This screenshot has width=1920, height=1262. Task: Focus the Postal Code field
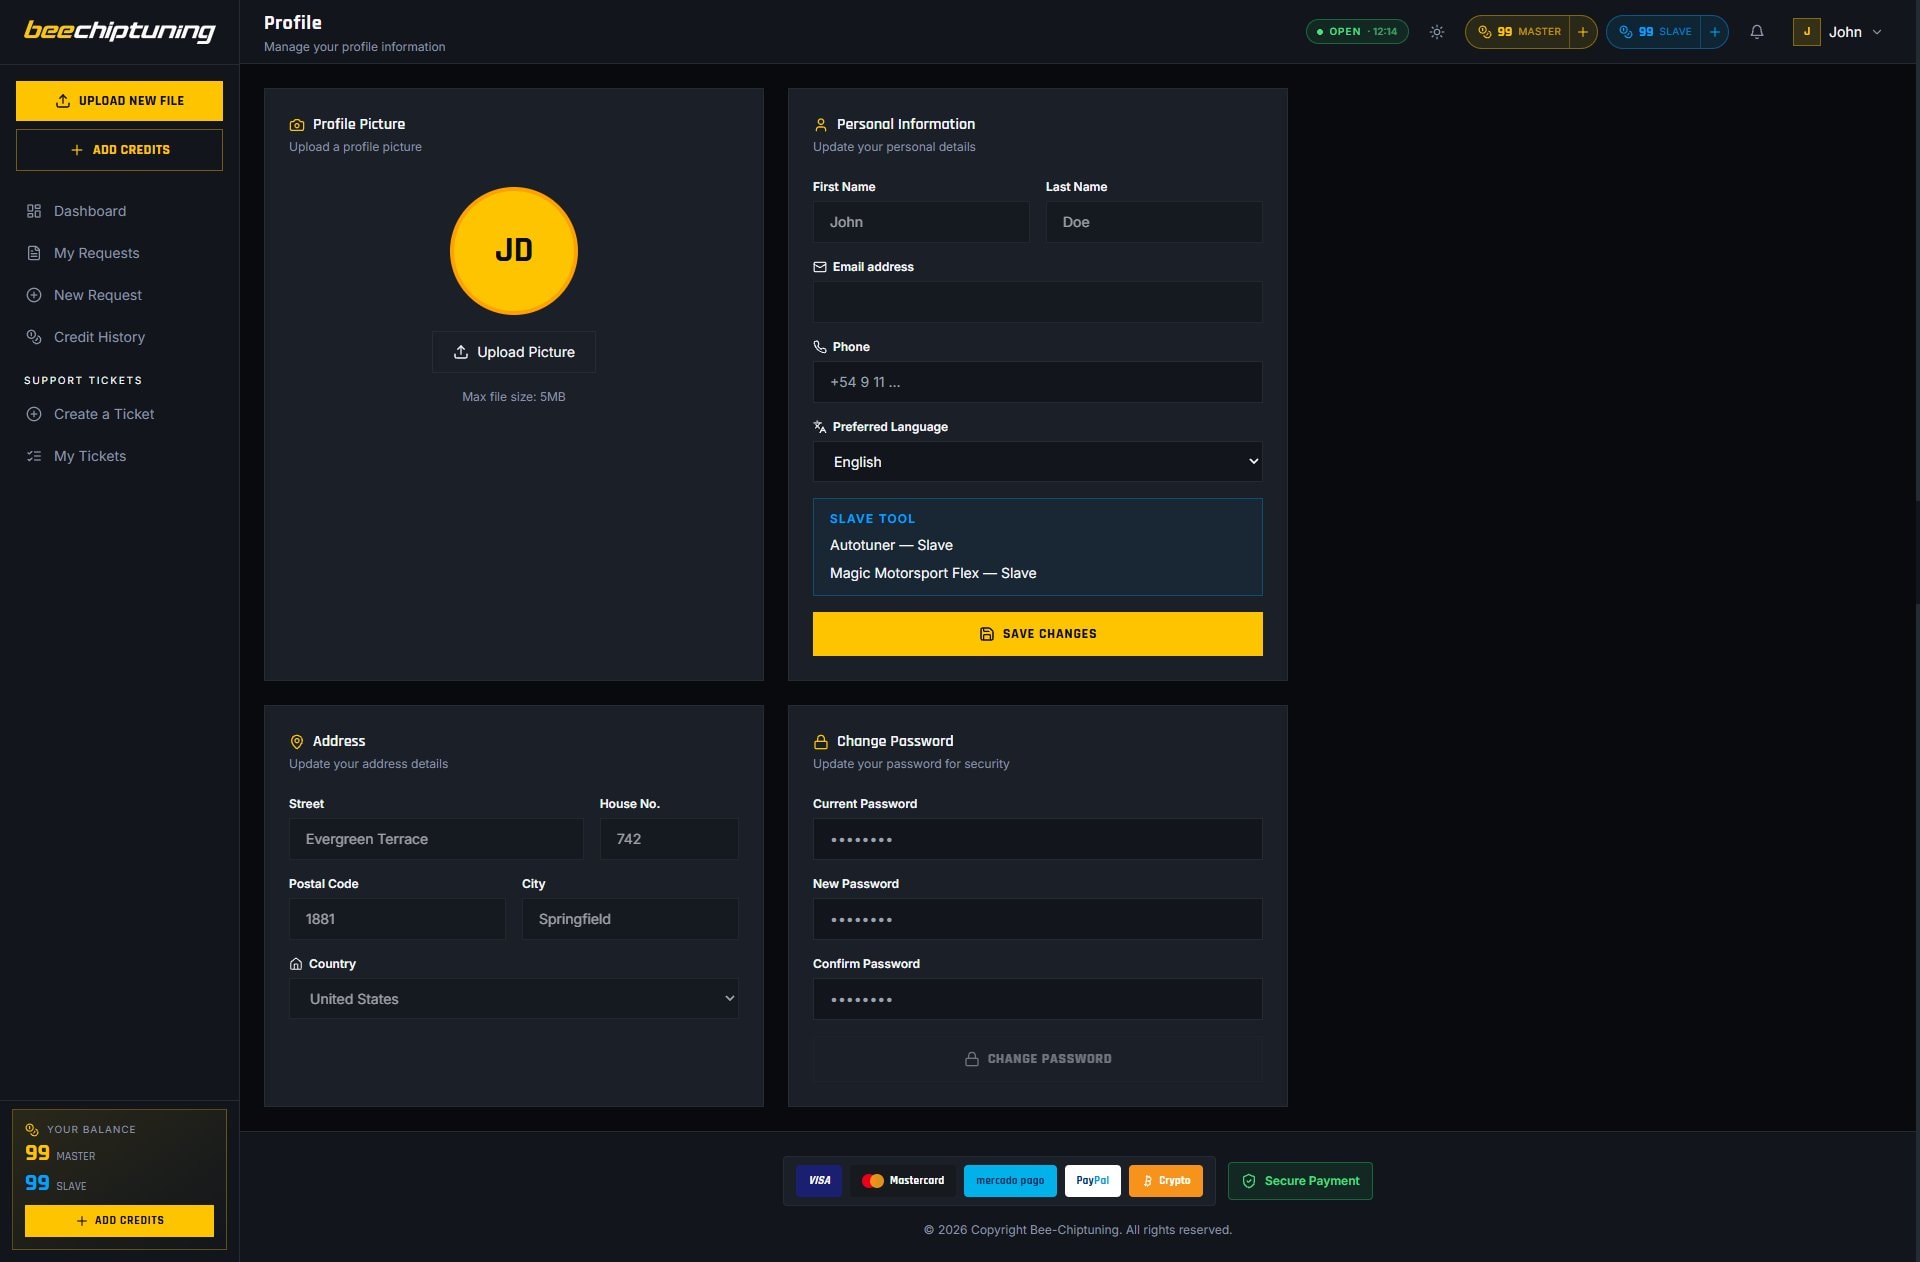[x=397, y=919]
